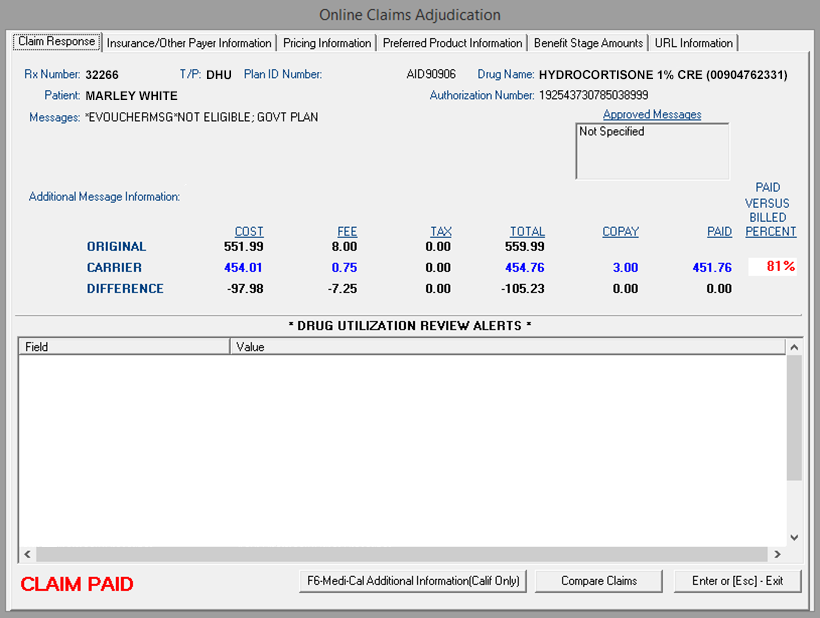820x618 pixels.
Task: Click the horizontal scrollbar track in alerts list
Action: [x=400, y=554]
